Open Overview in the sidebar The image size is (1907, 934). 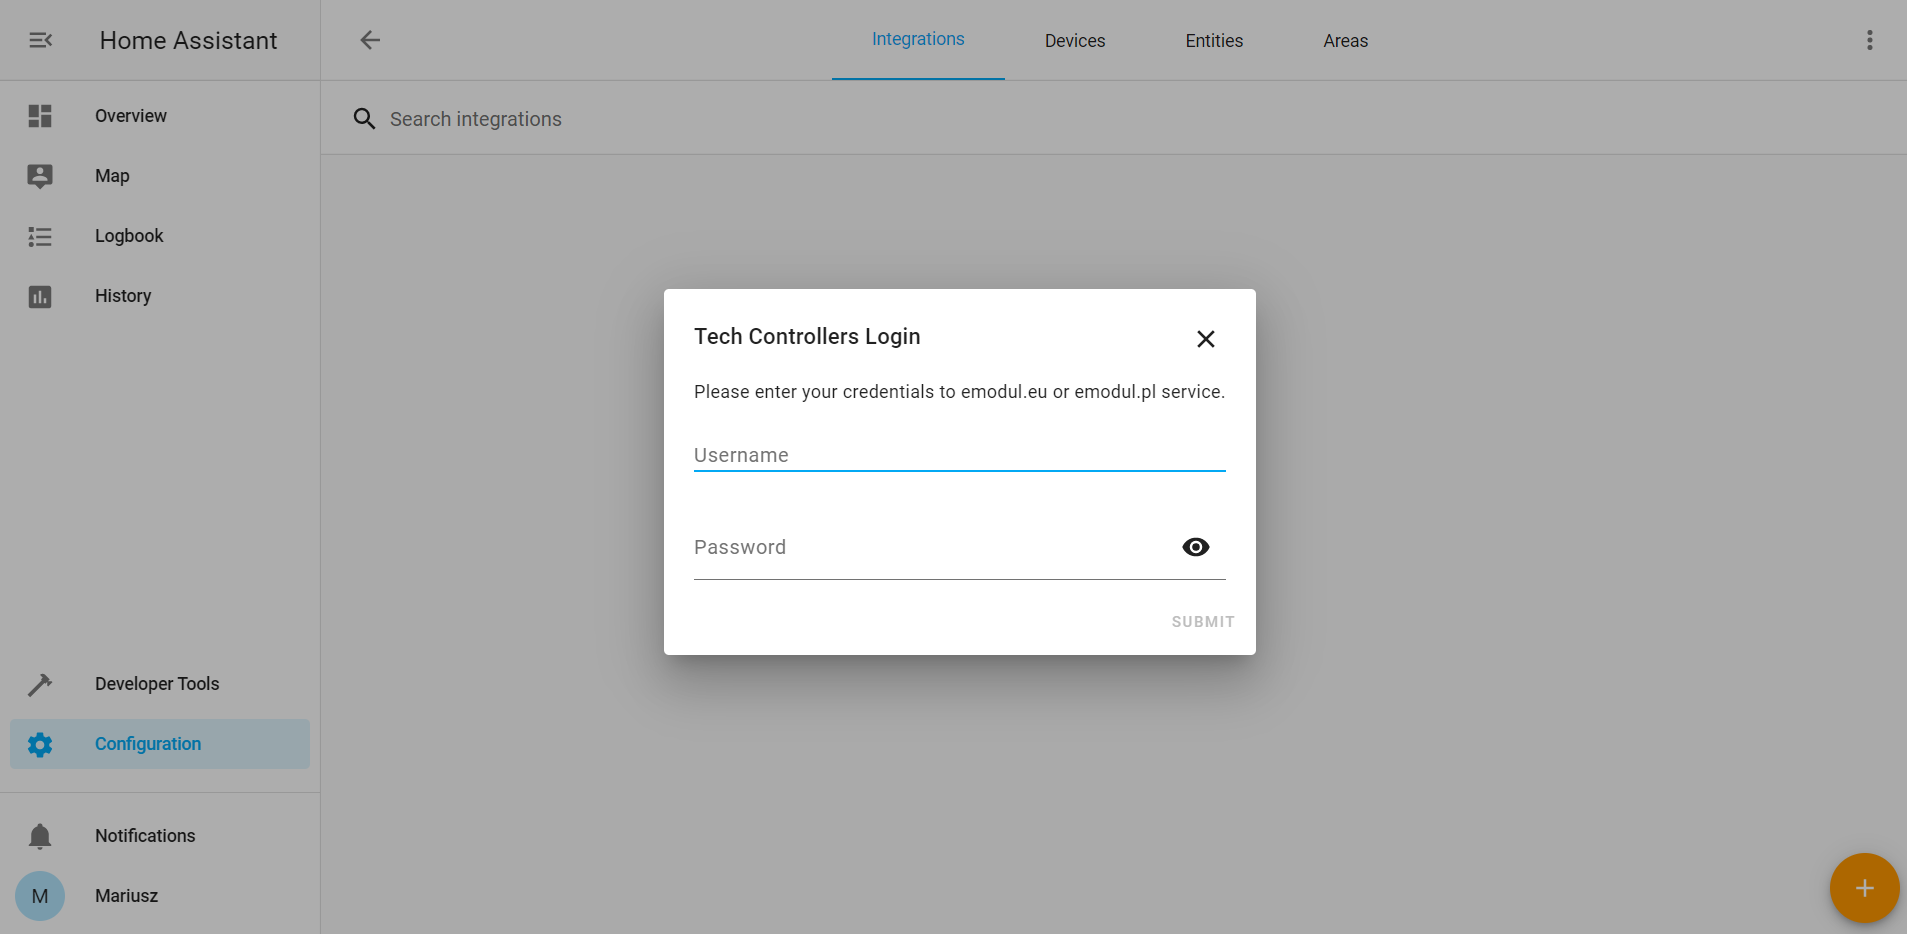[160, 116]
